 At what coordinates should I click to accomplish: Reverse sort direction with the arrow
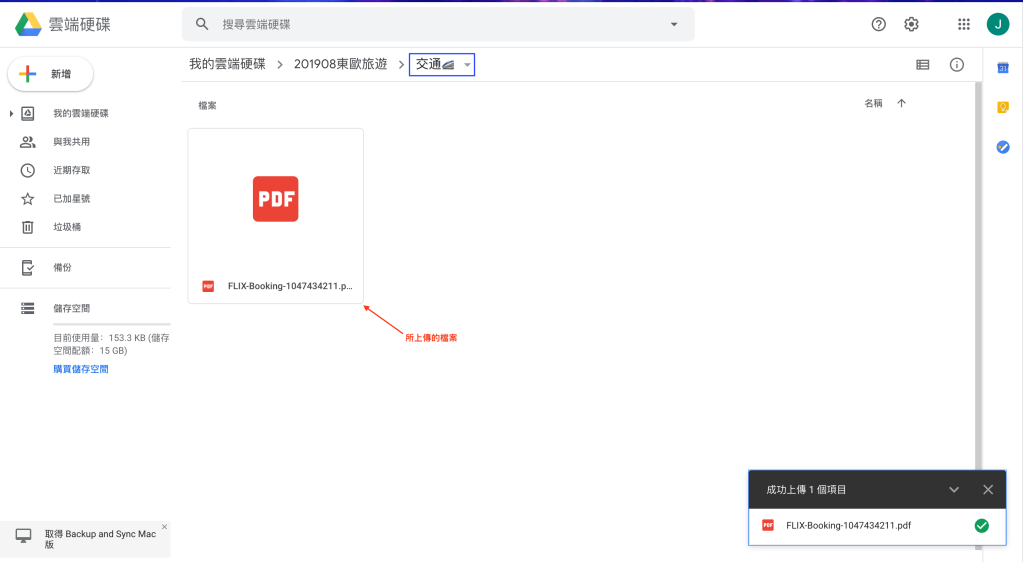(x=901, y=103)
